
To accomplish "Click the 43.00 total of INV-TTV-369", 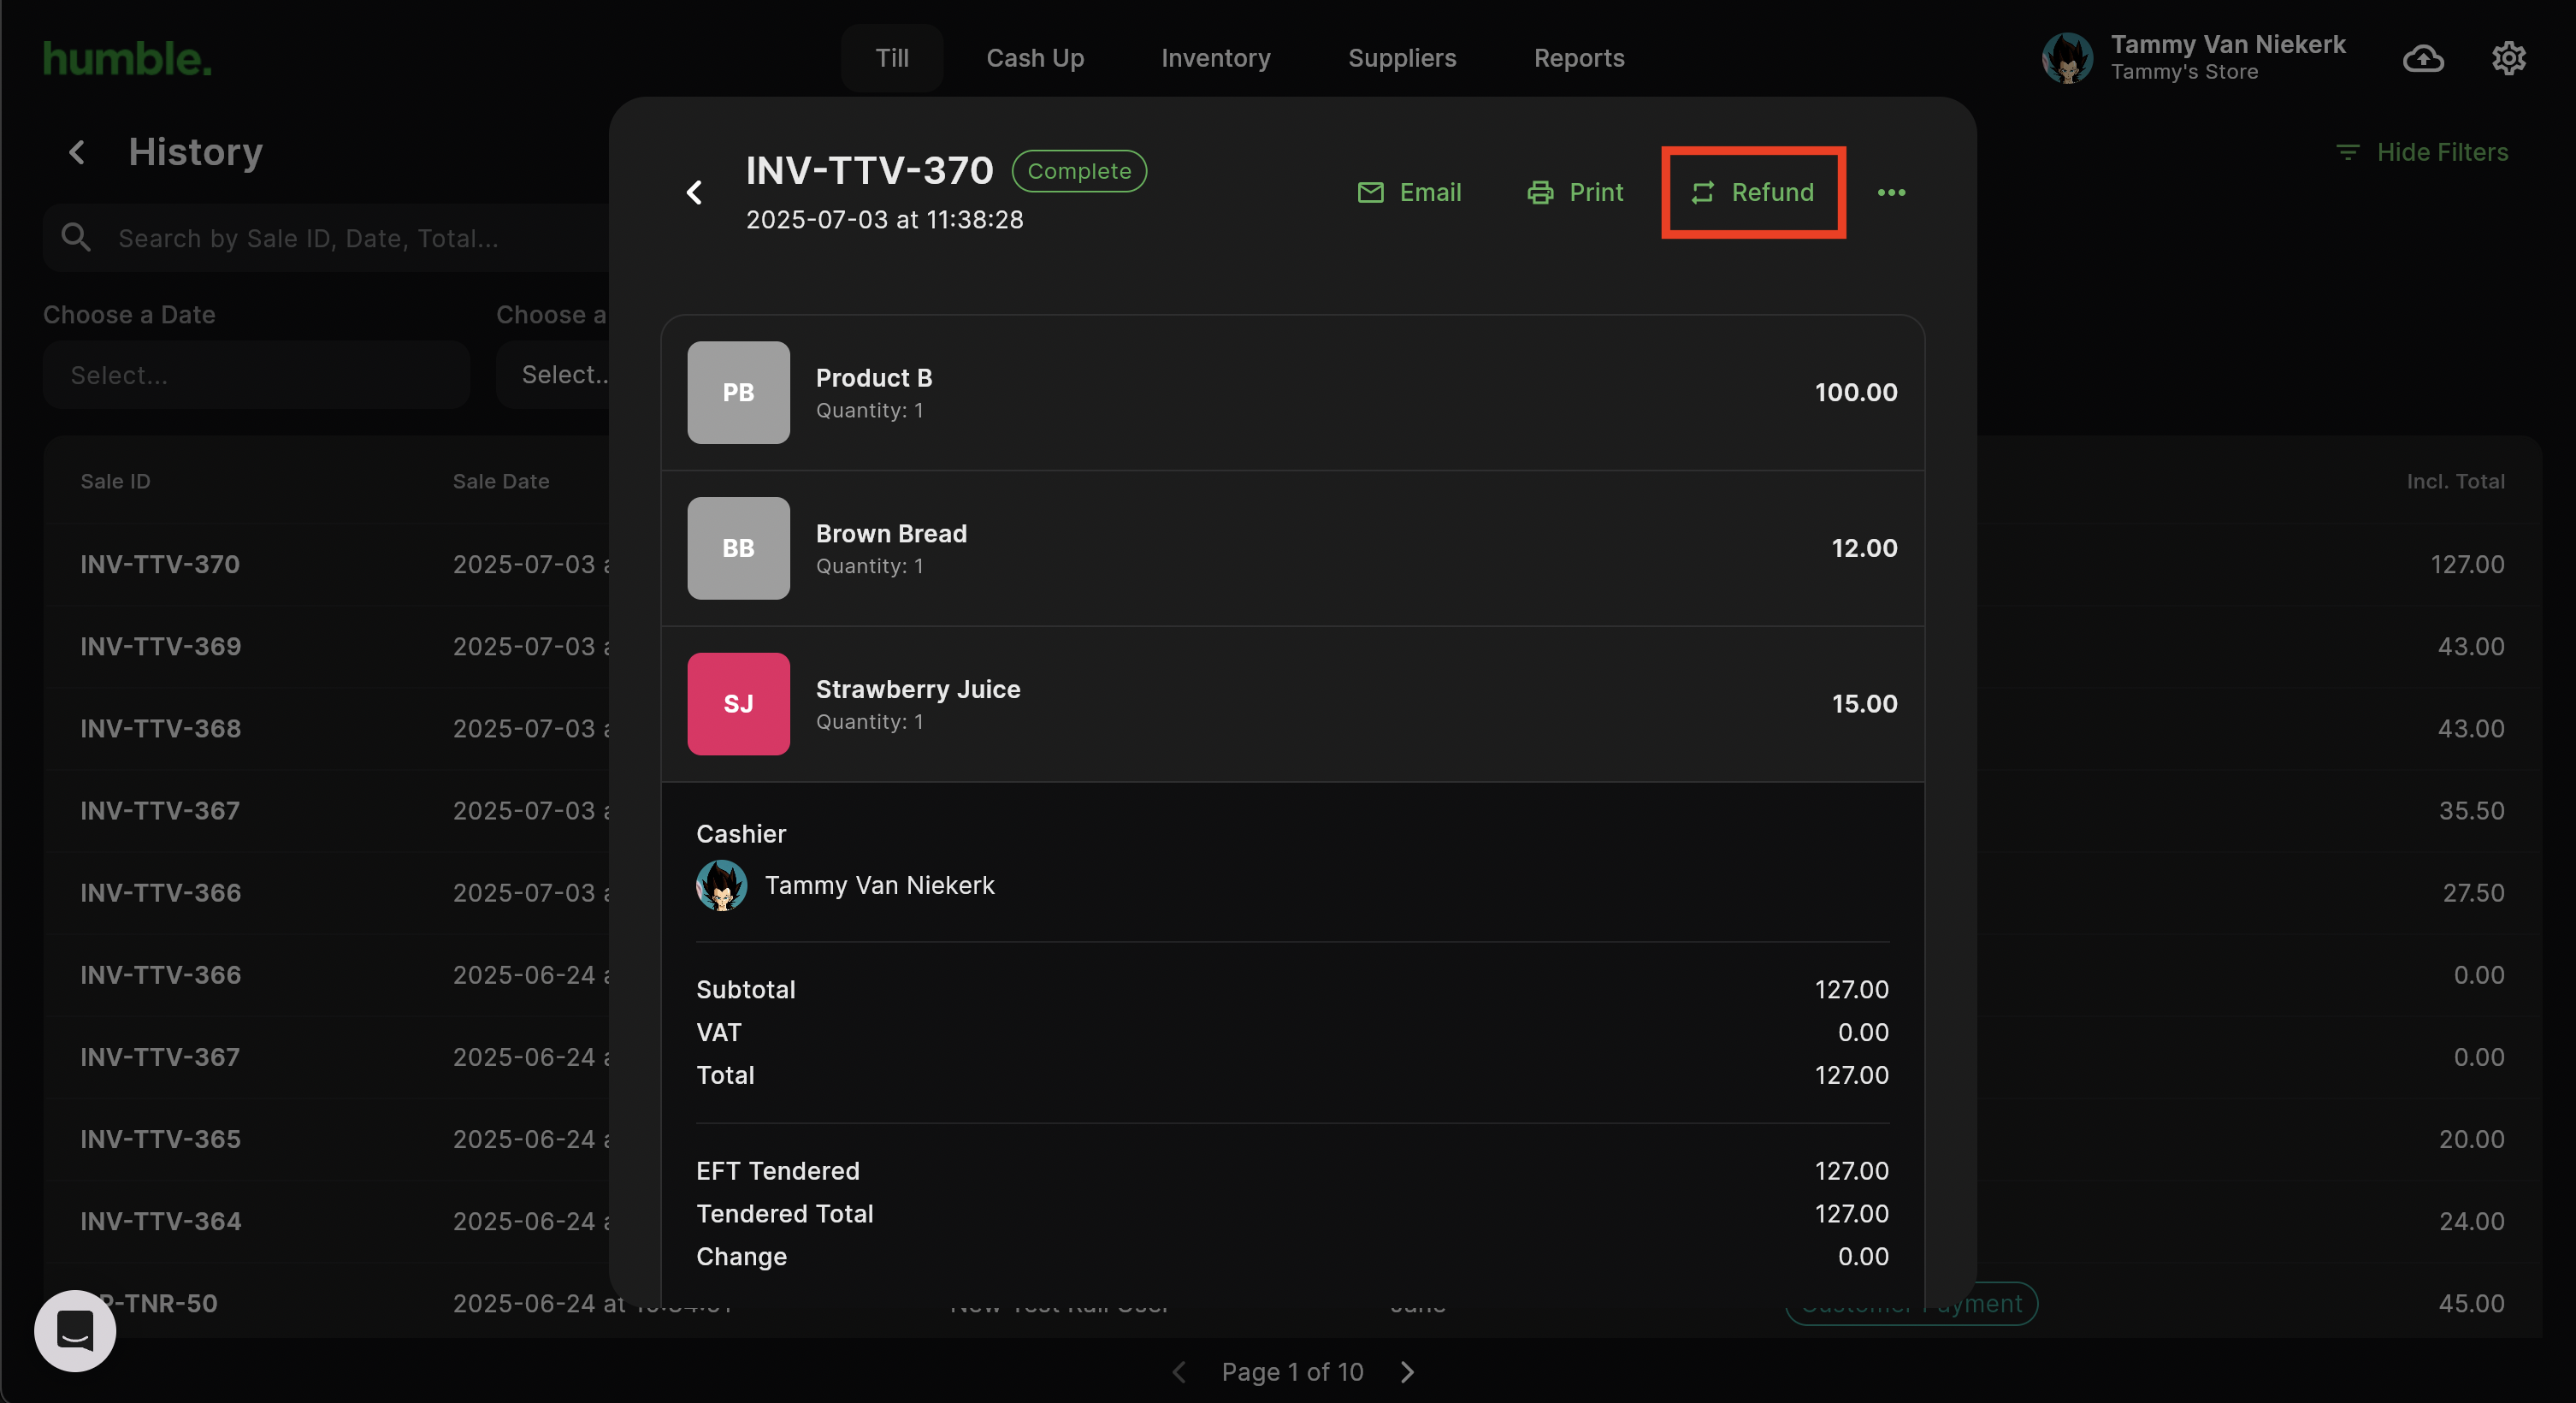I will (x=2470, y=647).
